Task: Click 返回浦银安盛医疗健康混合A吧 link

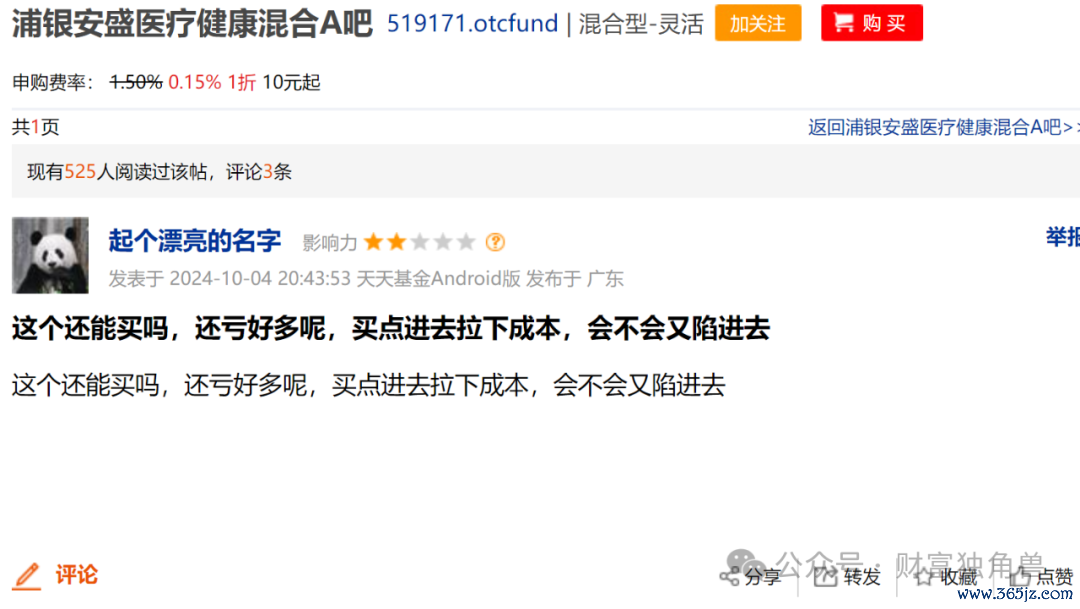Action: point(939,127)
